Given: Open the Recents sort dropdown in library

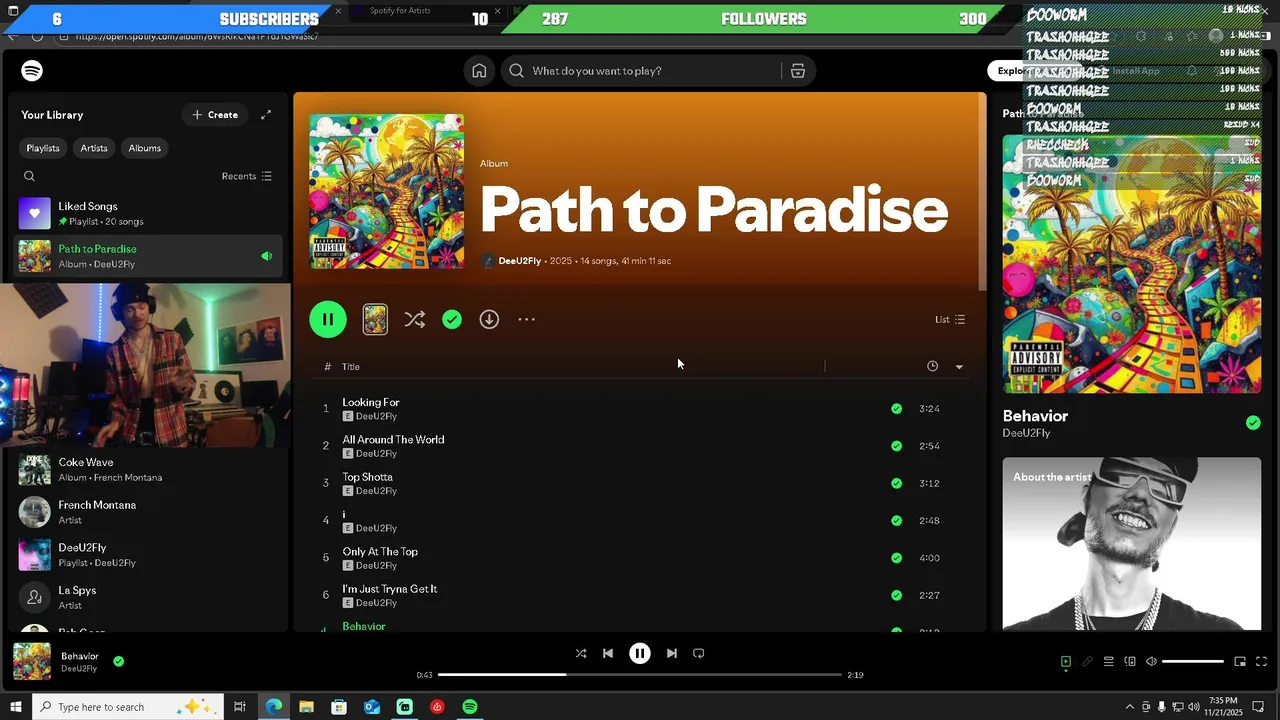Looking at the screenshot, I should coord(247,176).
